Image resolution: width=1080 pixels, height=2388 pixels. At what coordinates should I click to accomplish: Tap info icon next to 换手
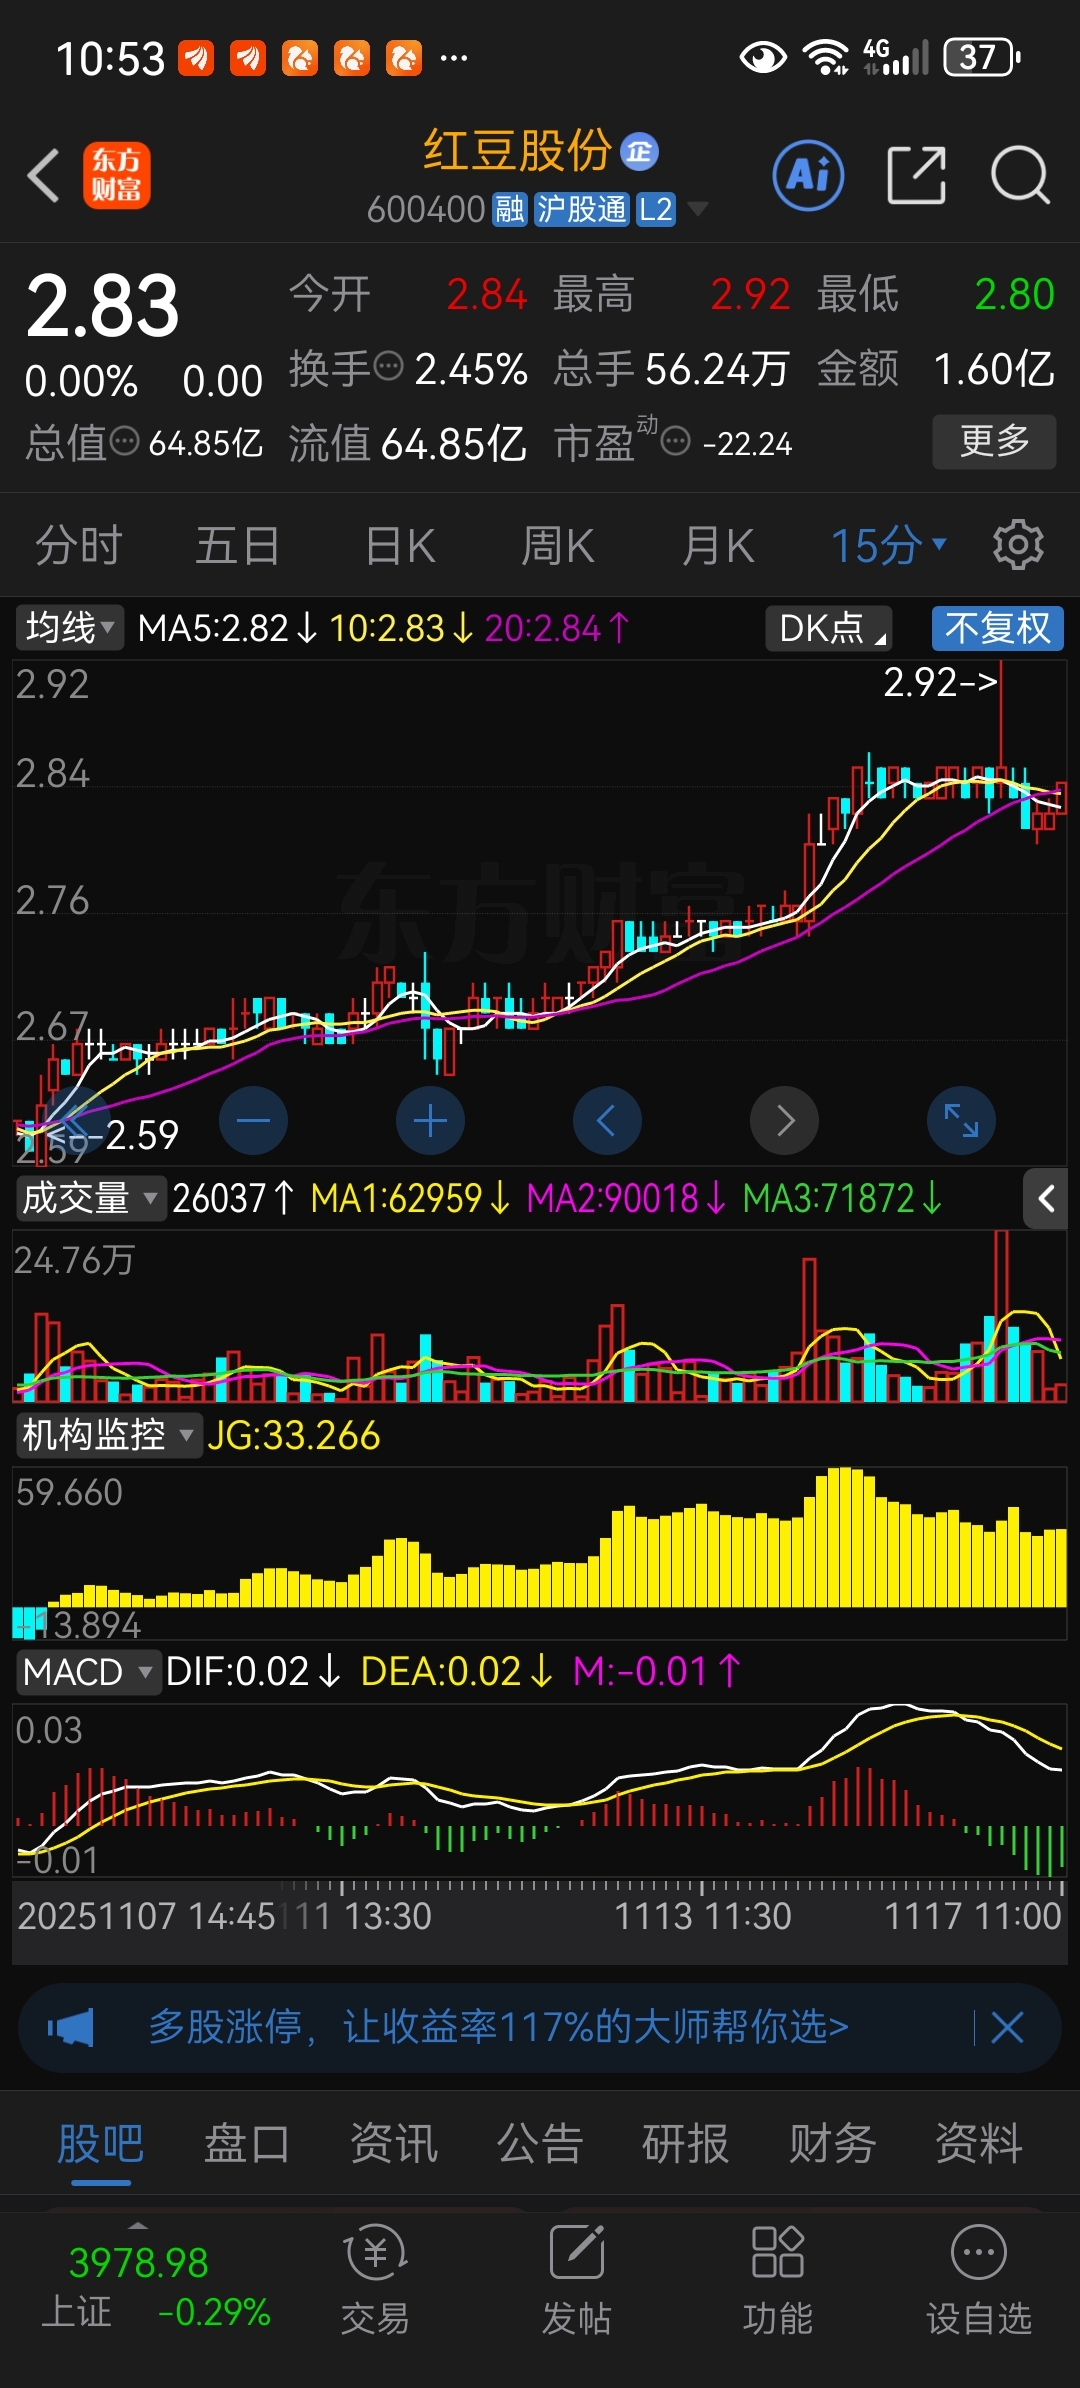pos(388,366)
